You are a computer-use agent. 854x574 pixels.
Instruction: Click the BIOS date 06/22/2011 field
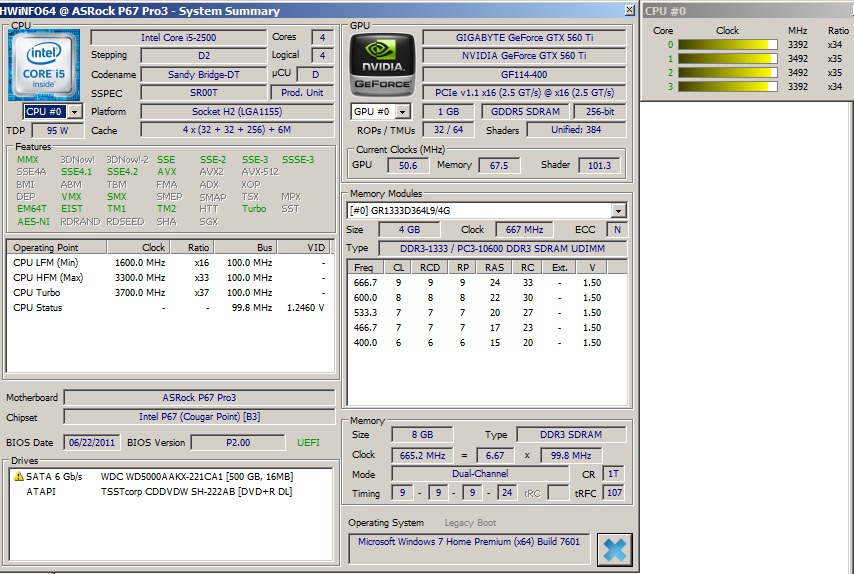point(92,443)
